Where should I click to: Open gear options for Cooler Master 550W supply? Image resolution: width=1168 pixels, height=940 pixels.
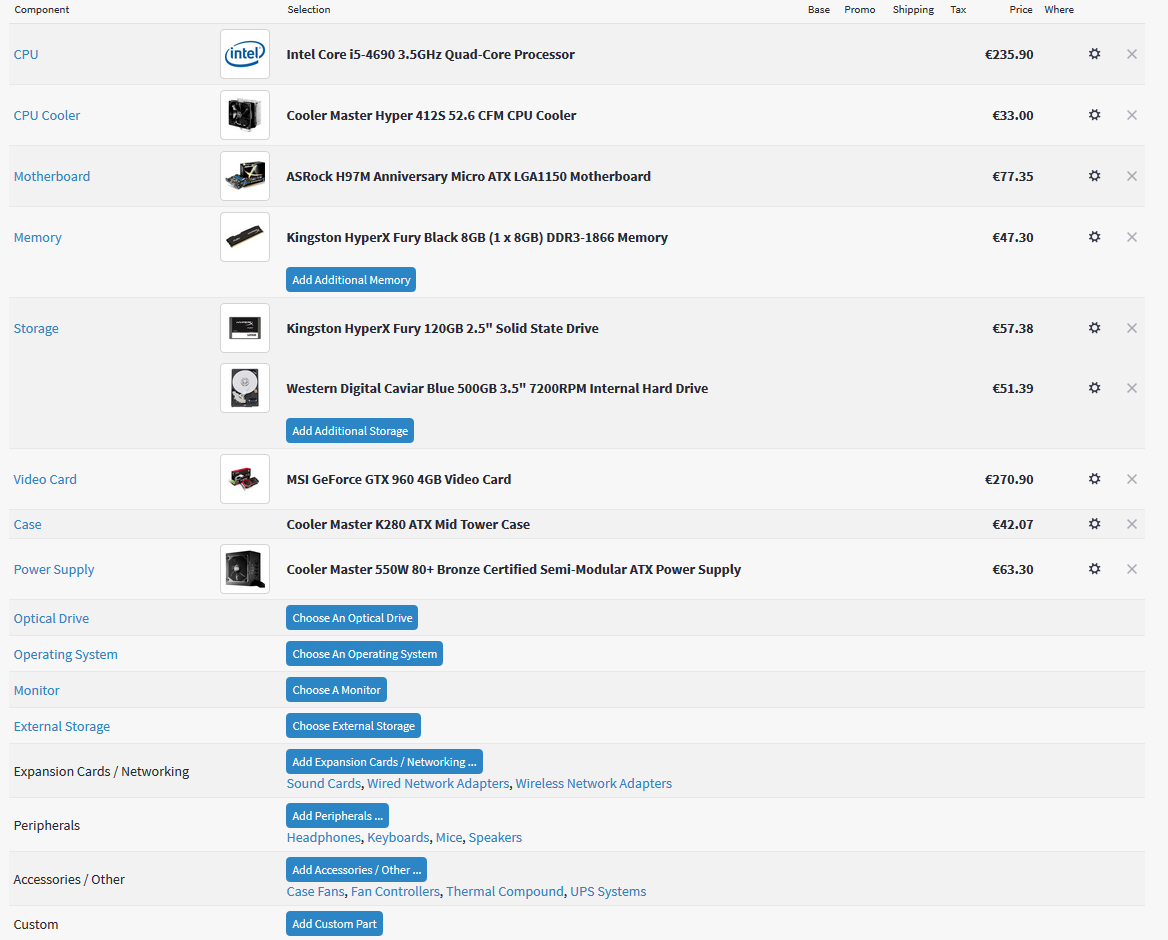coord(1094,569)
